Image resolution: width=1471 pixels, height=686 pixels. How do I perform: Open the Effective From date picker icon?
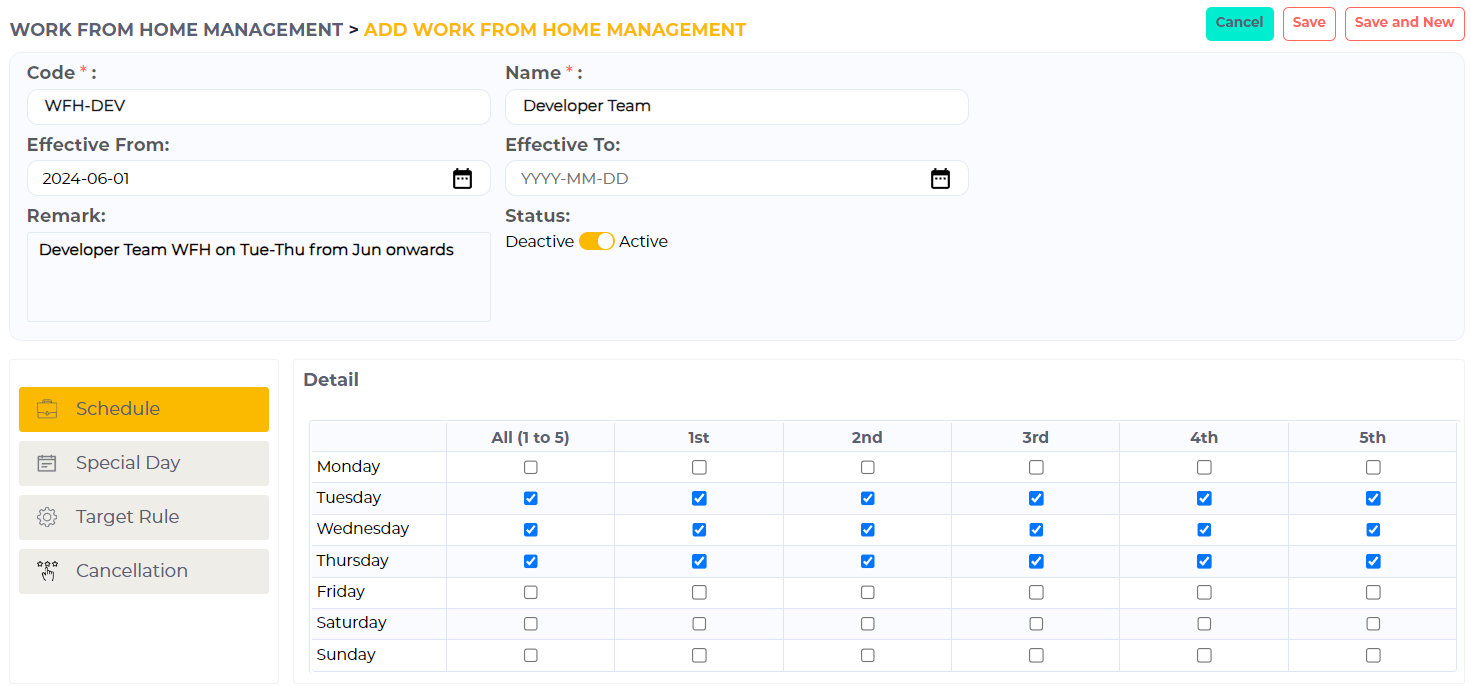pos(462,177)
